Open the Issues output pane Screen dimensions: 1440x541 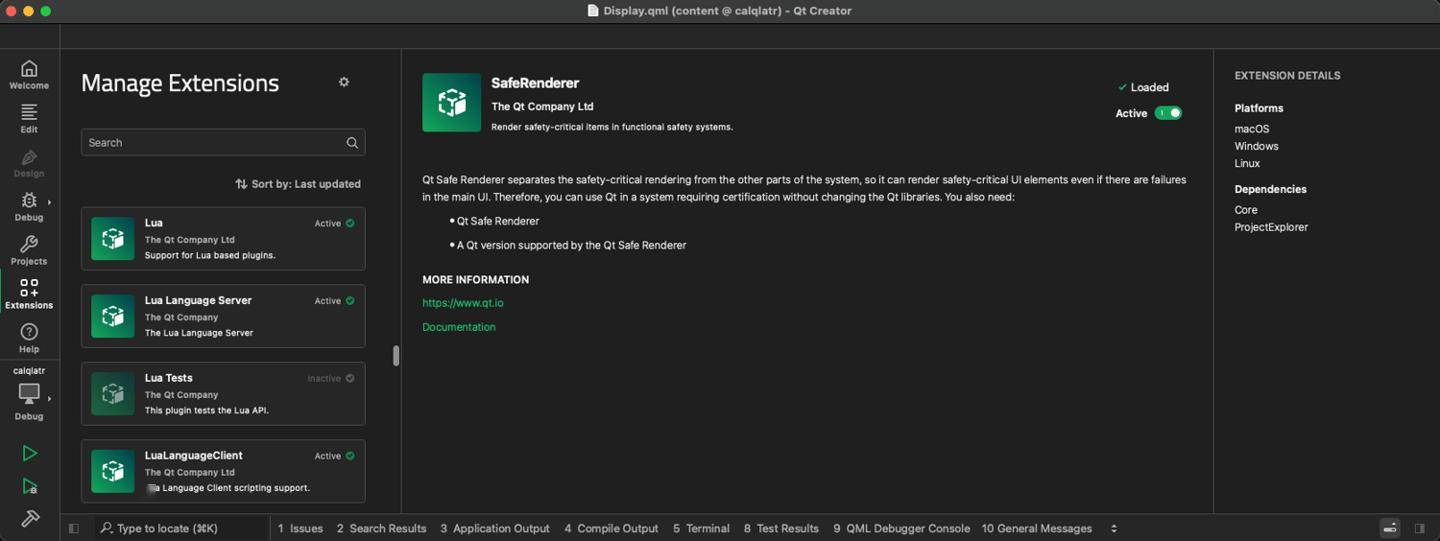coord(300,528)
